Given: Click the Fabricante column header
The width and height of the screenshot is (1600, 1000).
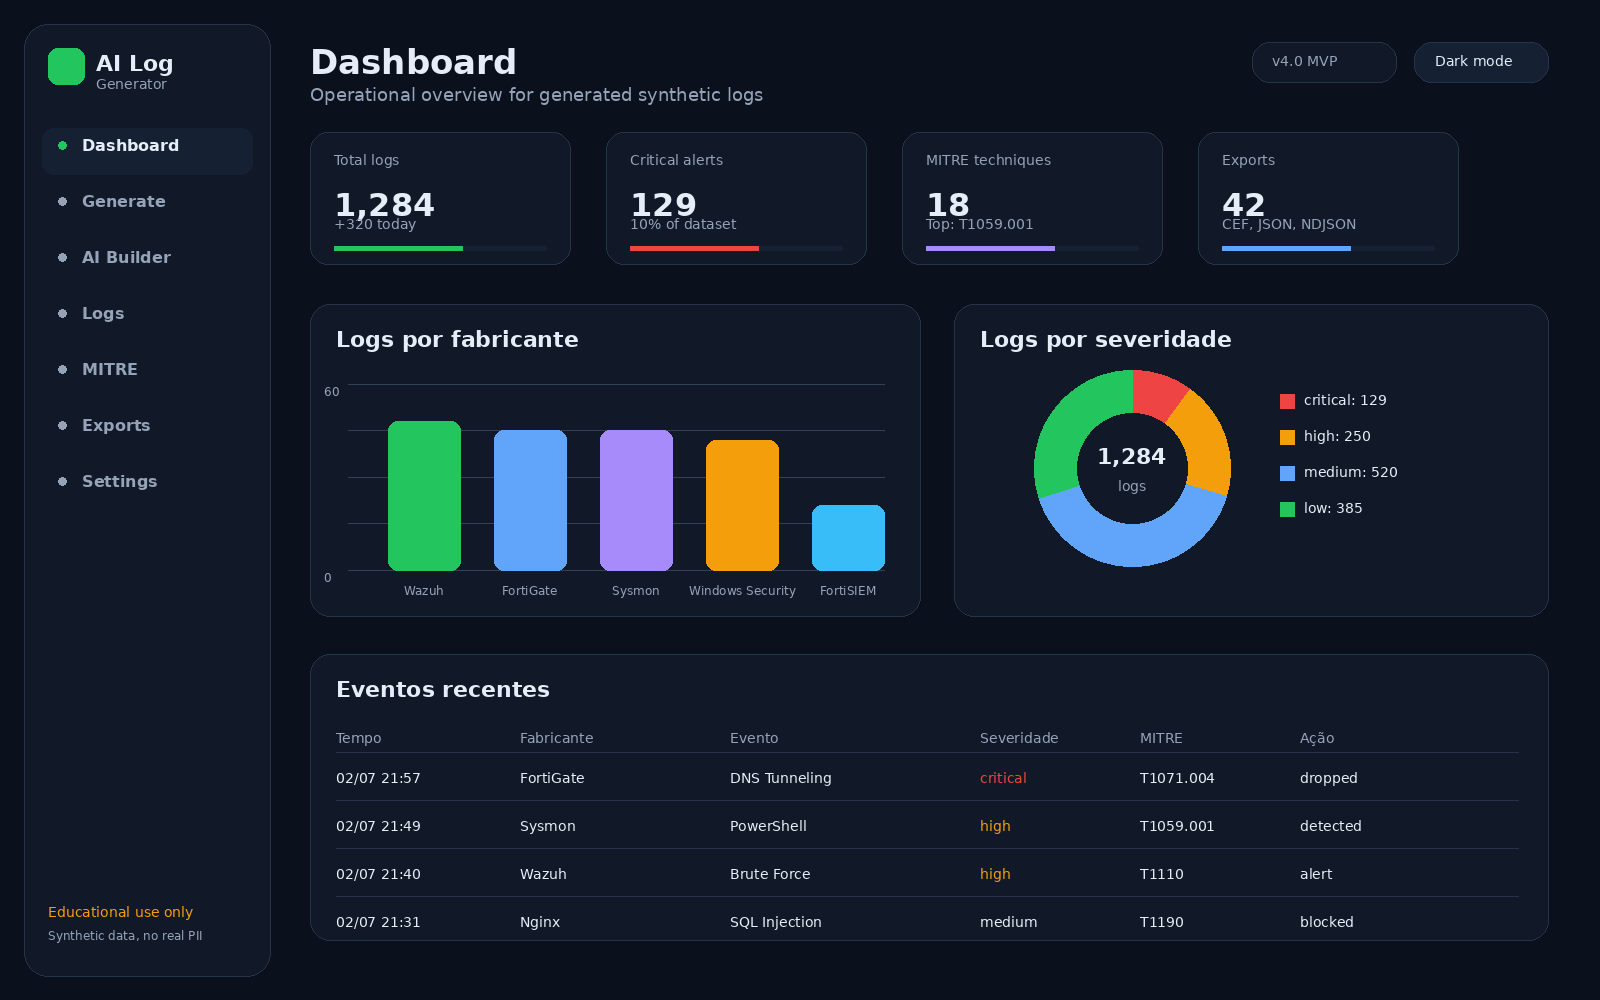Looking at the screenshot, I should tap(556, 738).
